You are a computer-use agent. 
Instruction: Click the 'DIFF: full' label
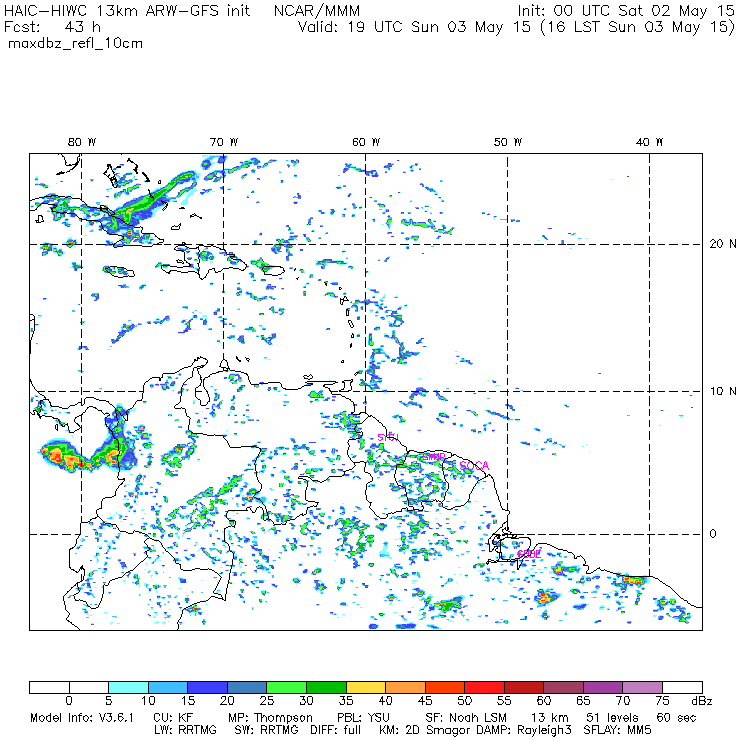[336, 730]
